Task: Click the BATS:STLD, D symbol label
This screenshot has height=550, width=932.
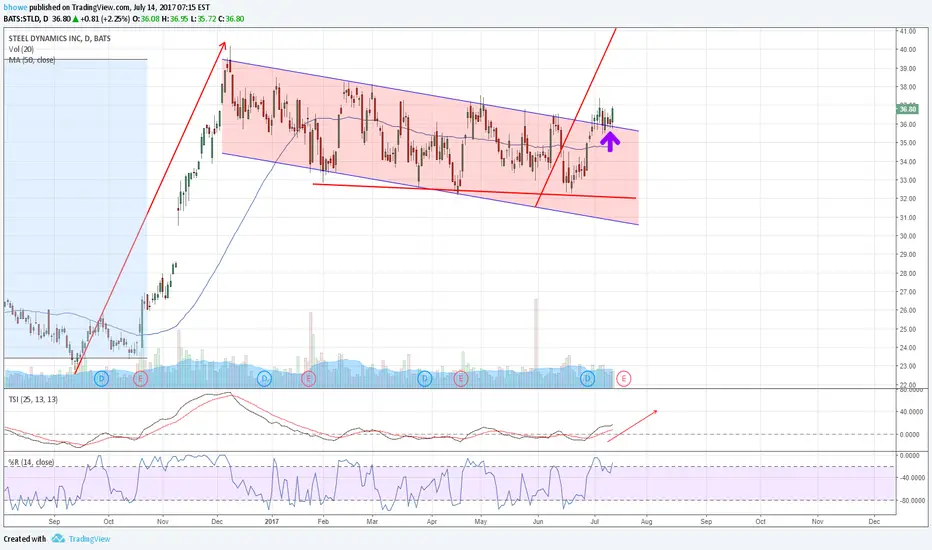Action: (x=26, y=19)
